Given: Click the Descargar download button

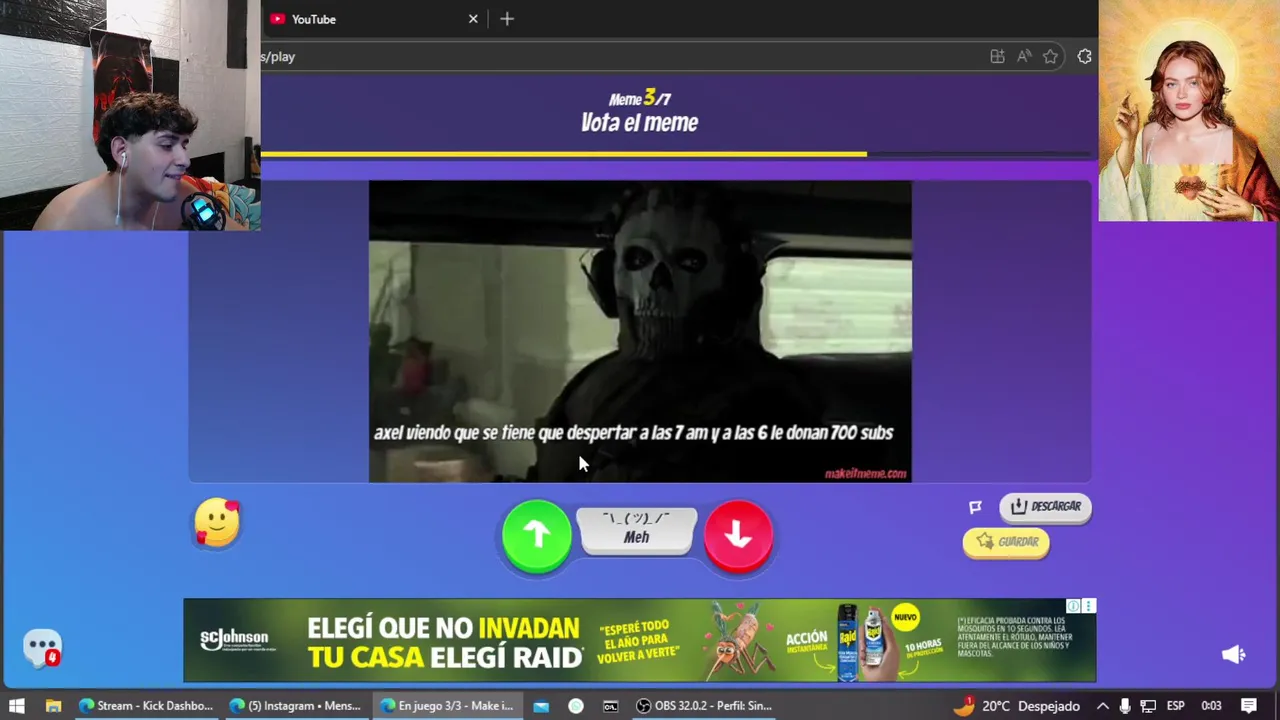Looking at the screenshot, I should pyautogui.click(x=1045, y=506).
